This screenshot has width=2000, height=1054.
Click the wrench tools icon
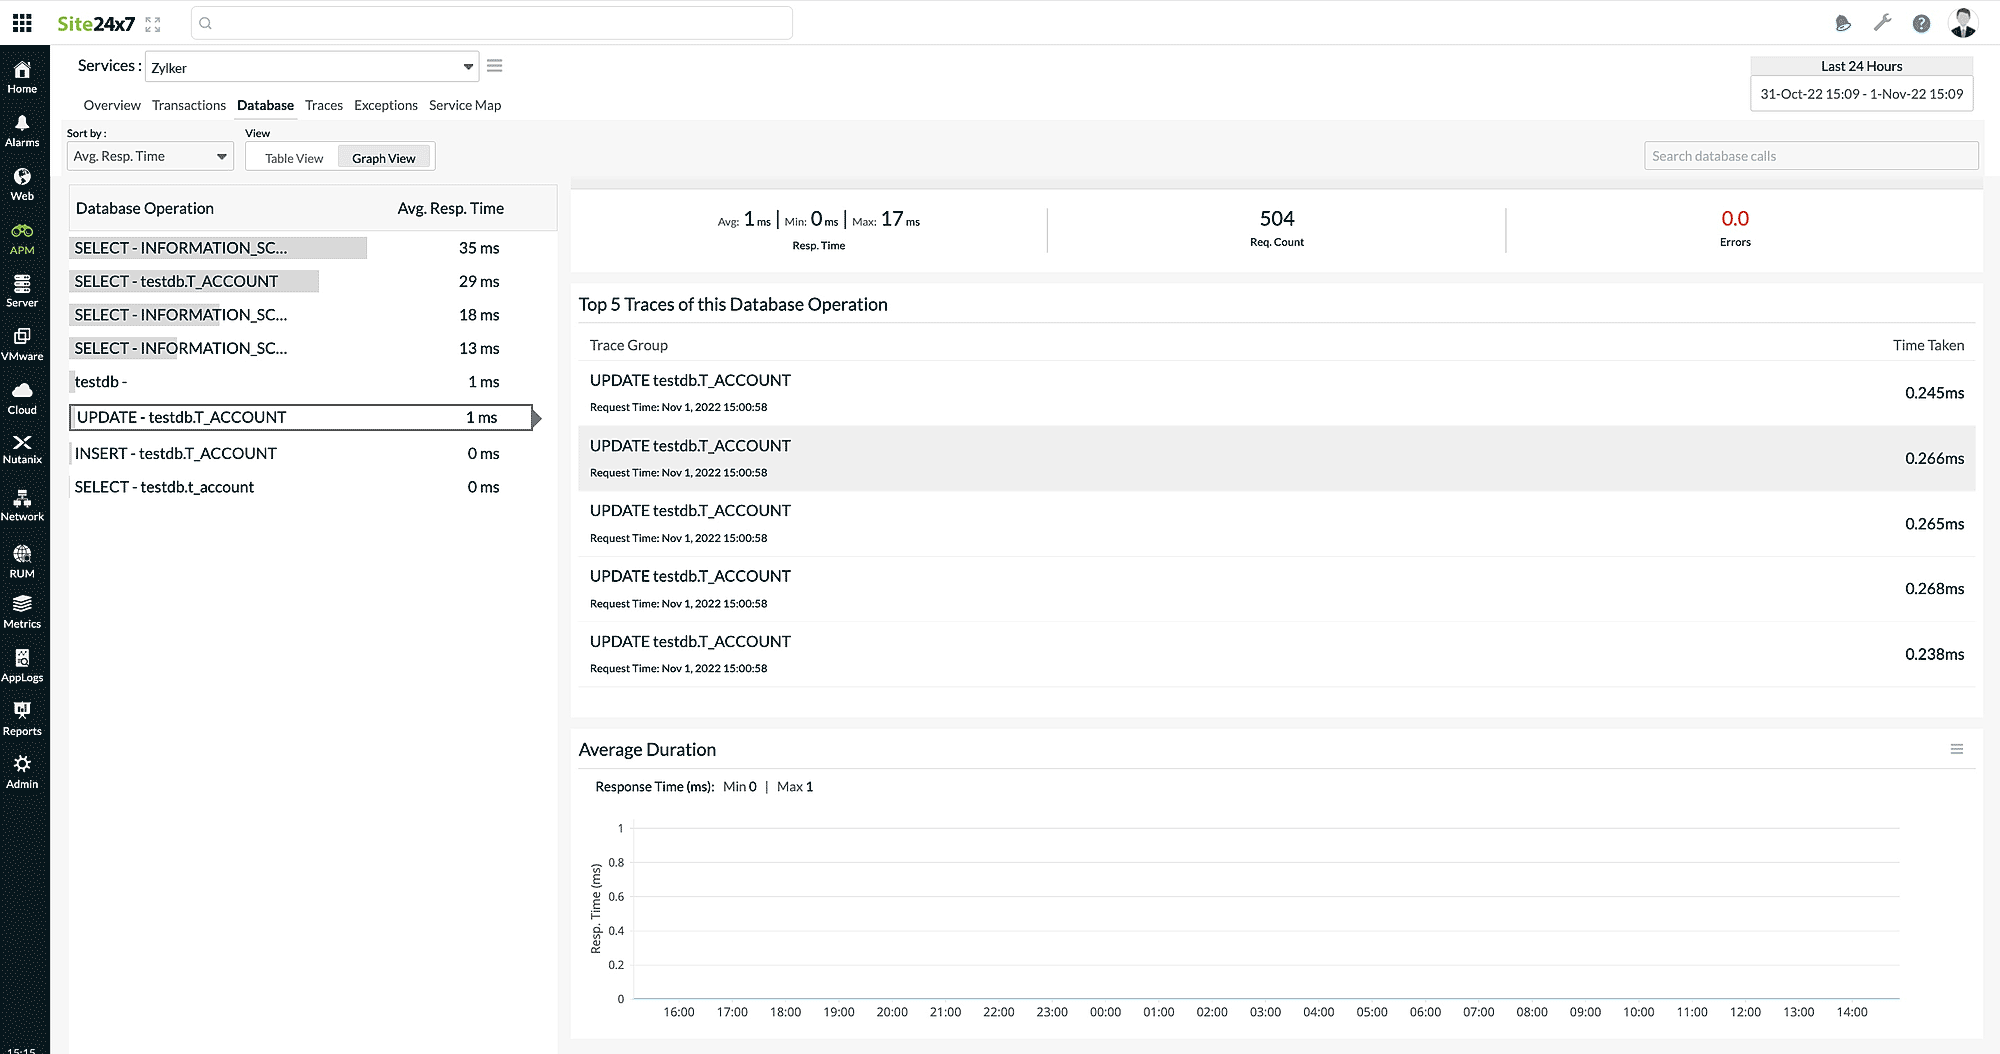1882,23
